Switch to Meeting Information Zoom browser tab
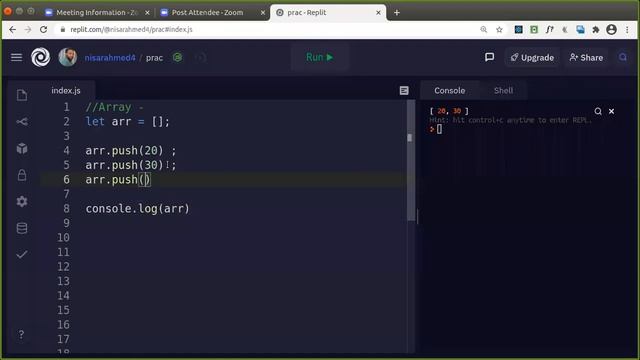Image resolution: width=640 pixels, height=360 pixels. 97,13
